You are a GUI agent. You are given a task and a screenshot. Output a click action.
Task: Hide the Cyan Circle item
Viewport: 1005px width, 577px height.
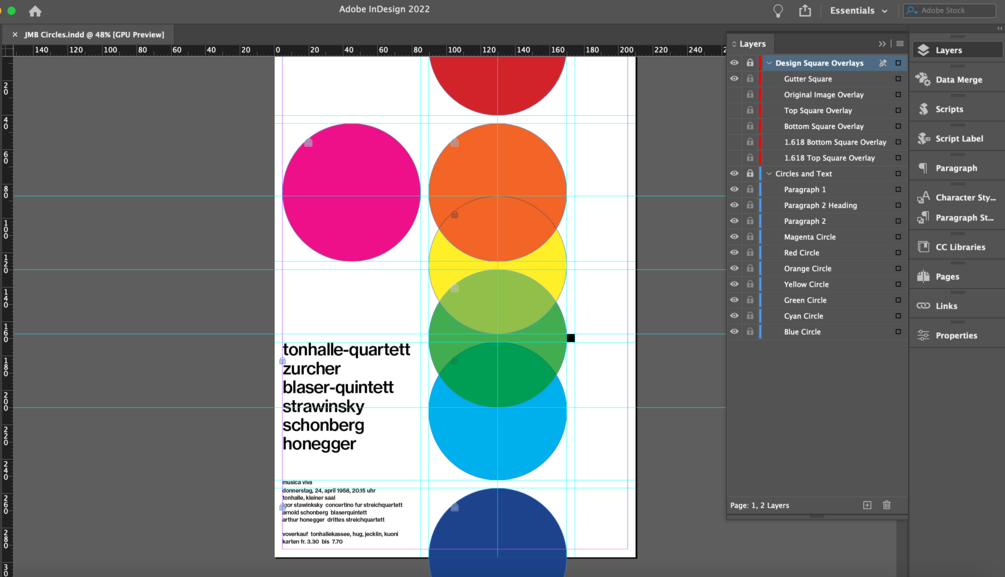point(735,316)
